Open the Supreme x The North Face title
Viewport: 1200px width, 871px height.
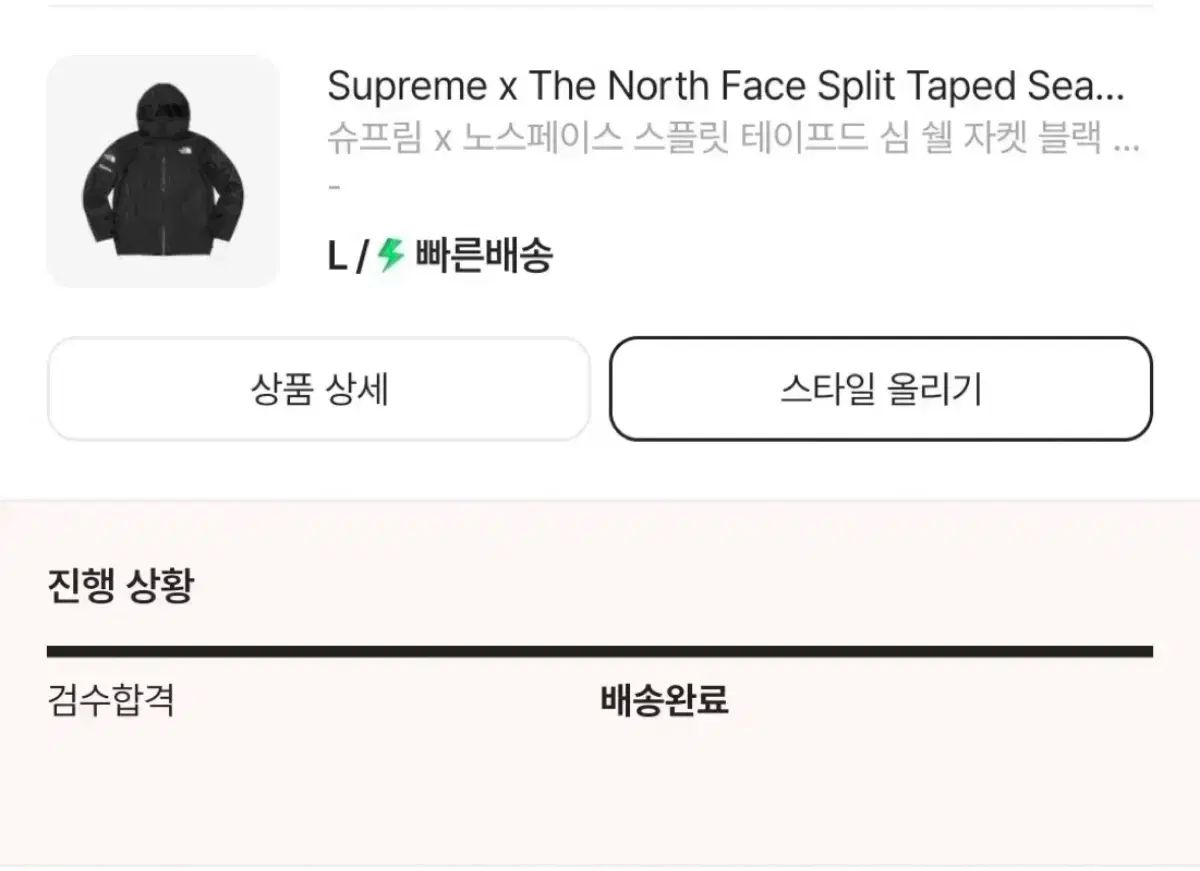pyautogui.click(x=726, y=88)
